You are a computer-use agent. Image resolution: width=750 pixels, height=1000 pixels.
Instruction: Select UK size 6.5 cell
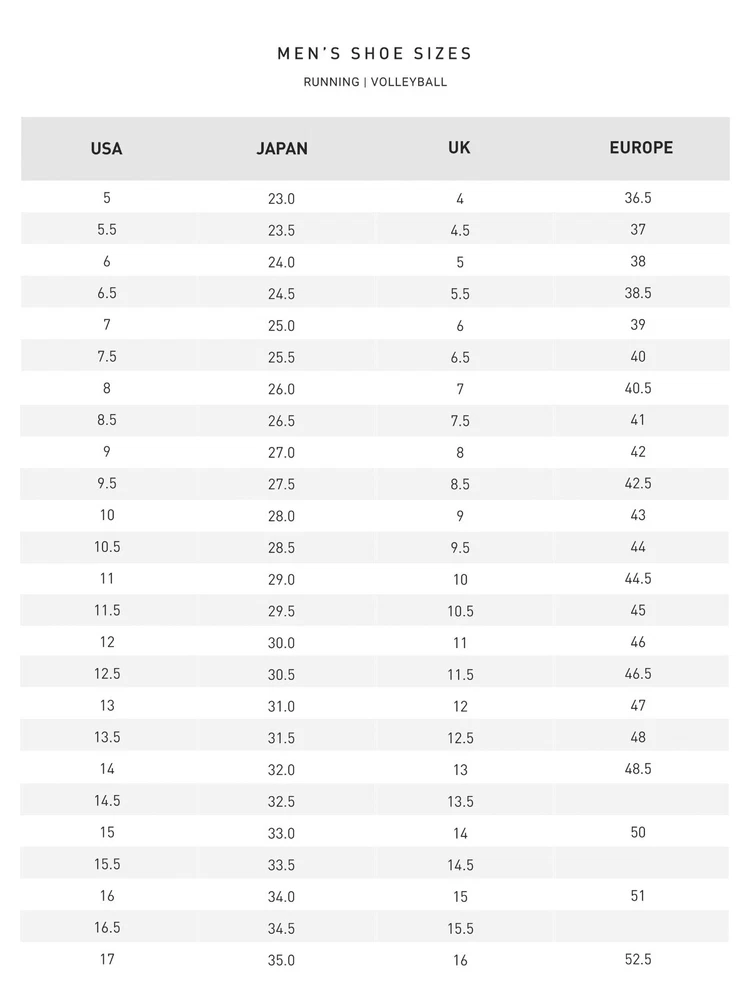[460, 357]
